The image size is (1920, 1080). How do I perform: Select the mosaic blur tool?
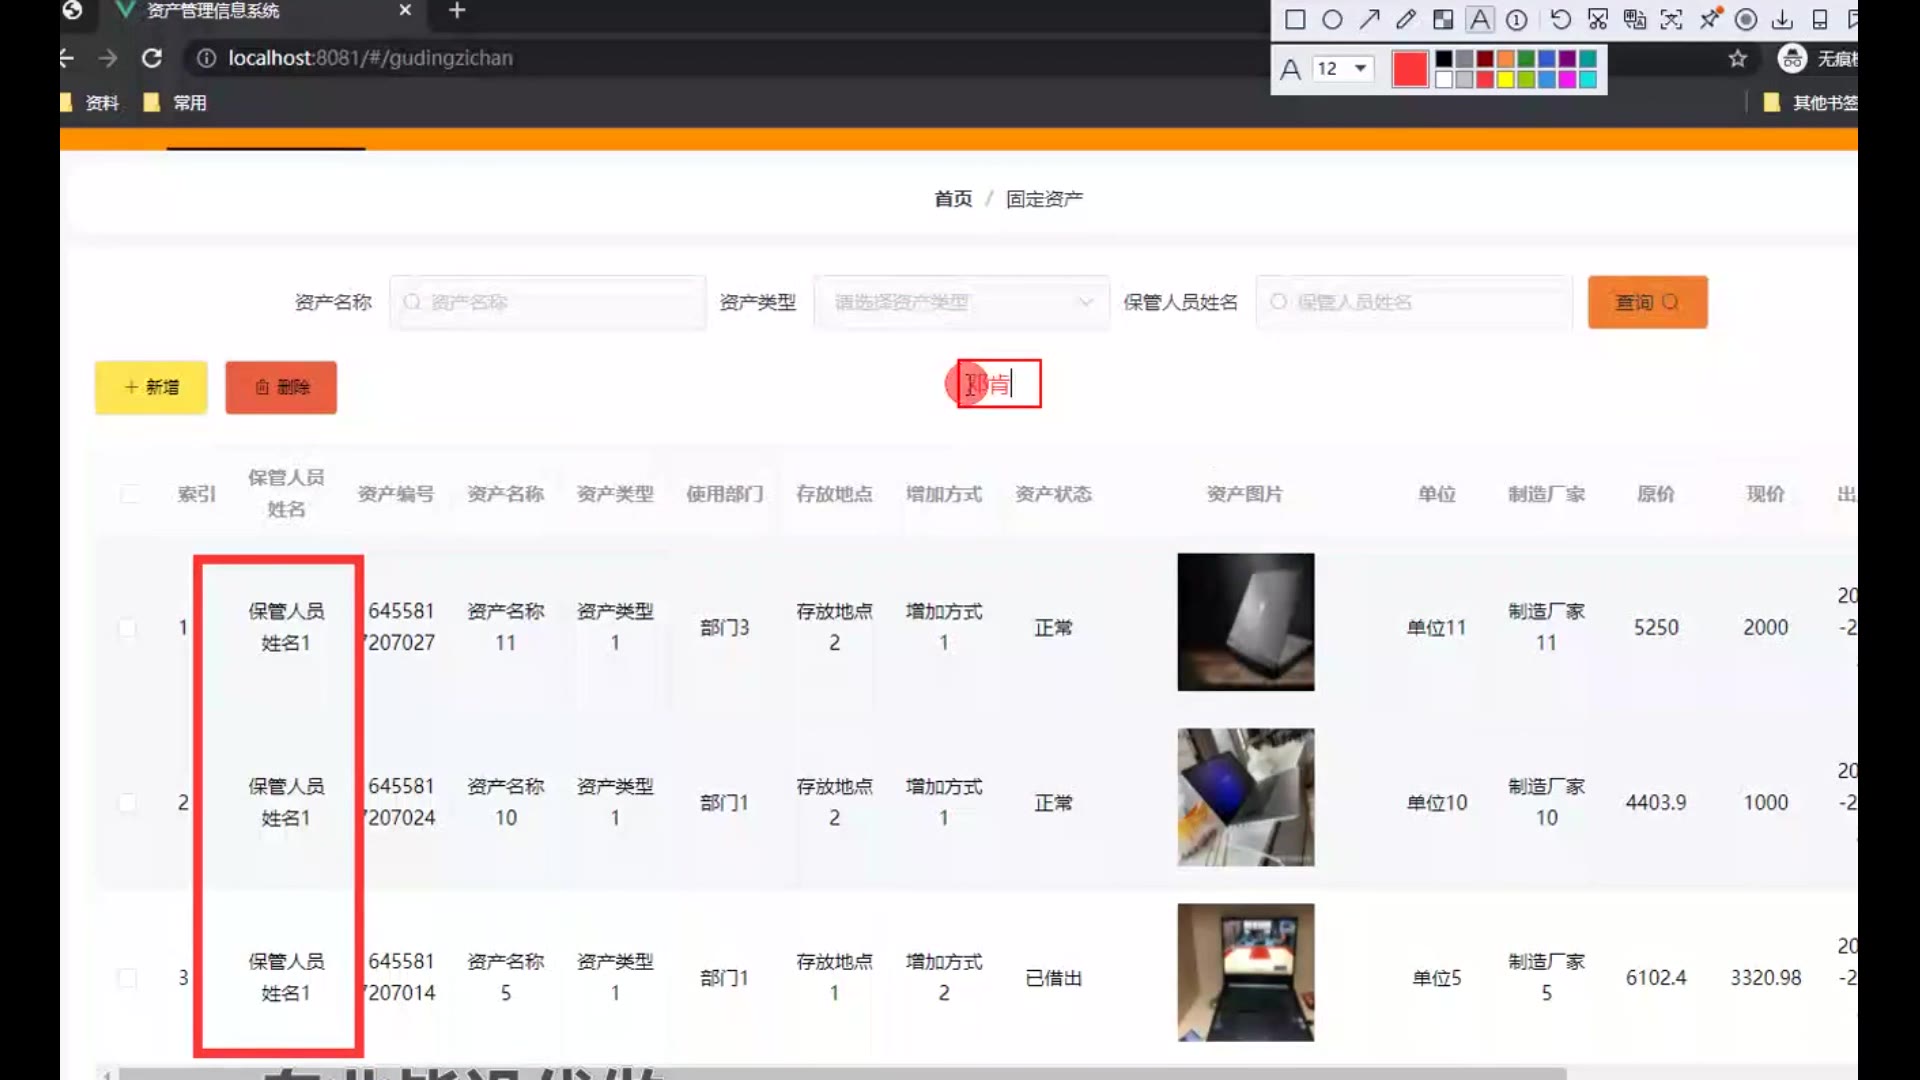point(1443,19)
